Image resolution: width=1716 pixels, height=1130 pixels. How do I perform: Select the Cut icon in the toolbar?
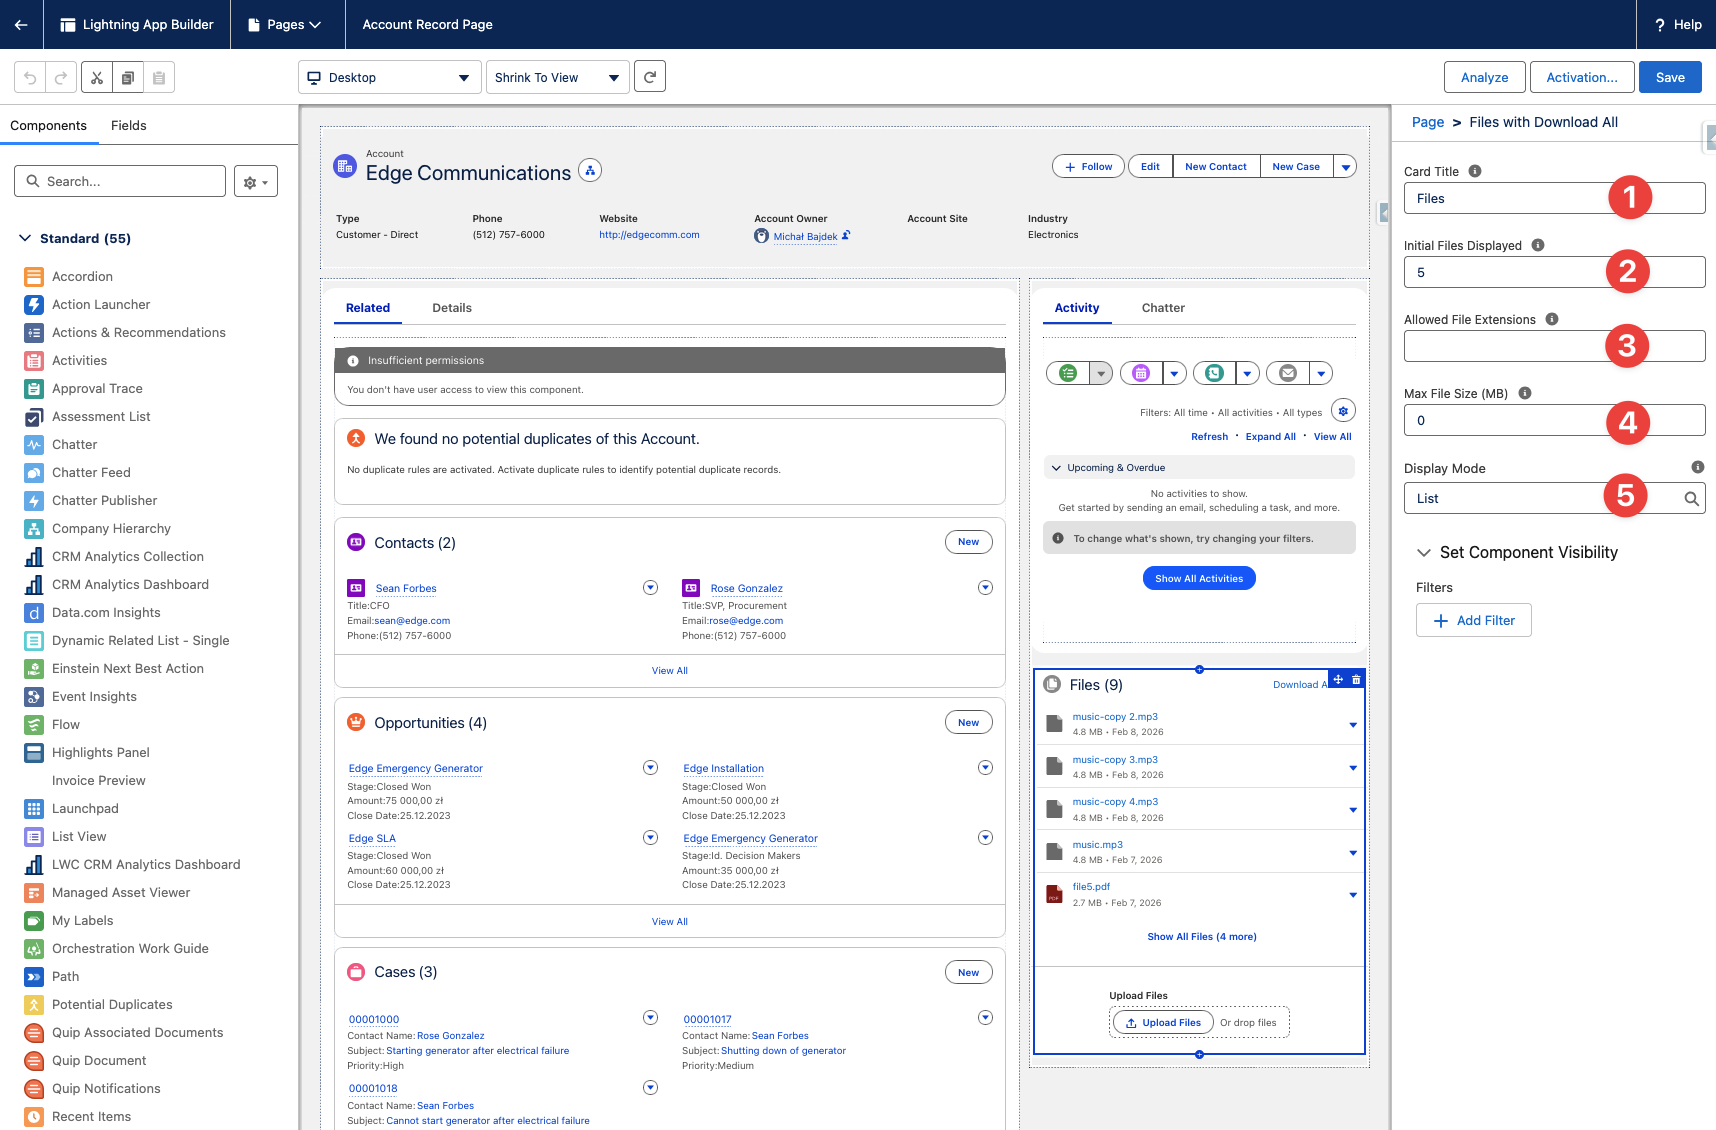coord(96,77)
